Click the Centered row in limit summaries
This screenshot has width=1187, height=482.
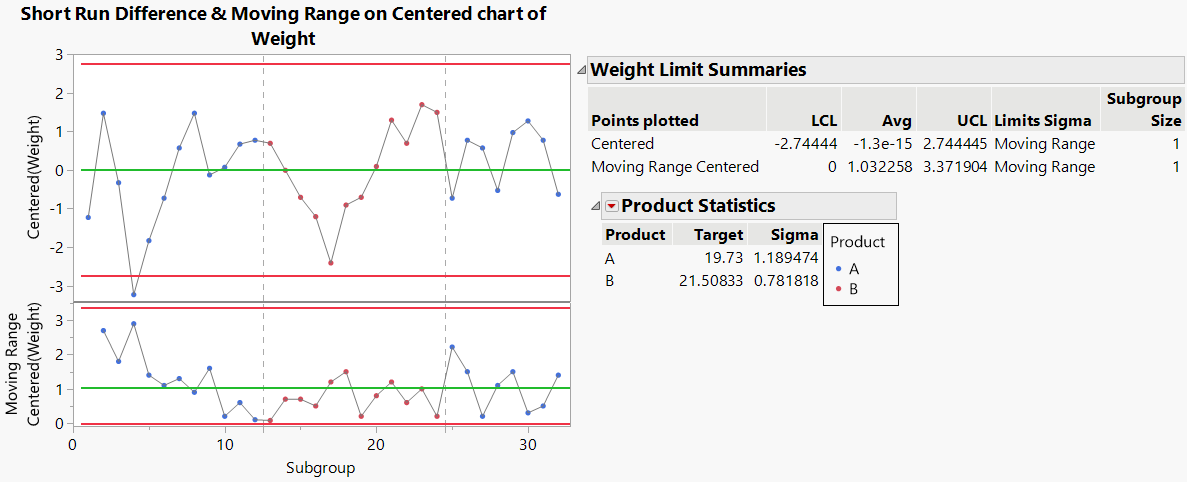tap(622, 144)
